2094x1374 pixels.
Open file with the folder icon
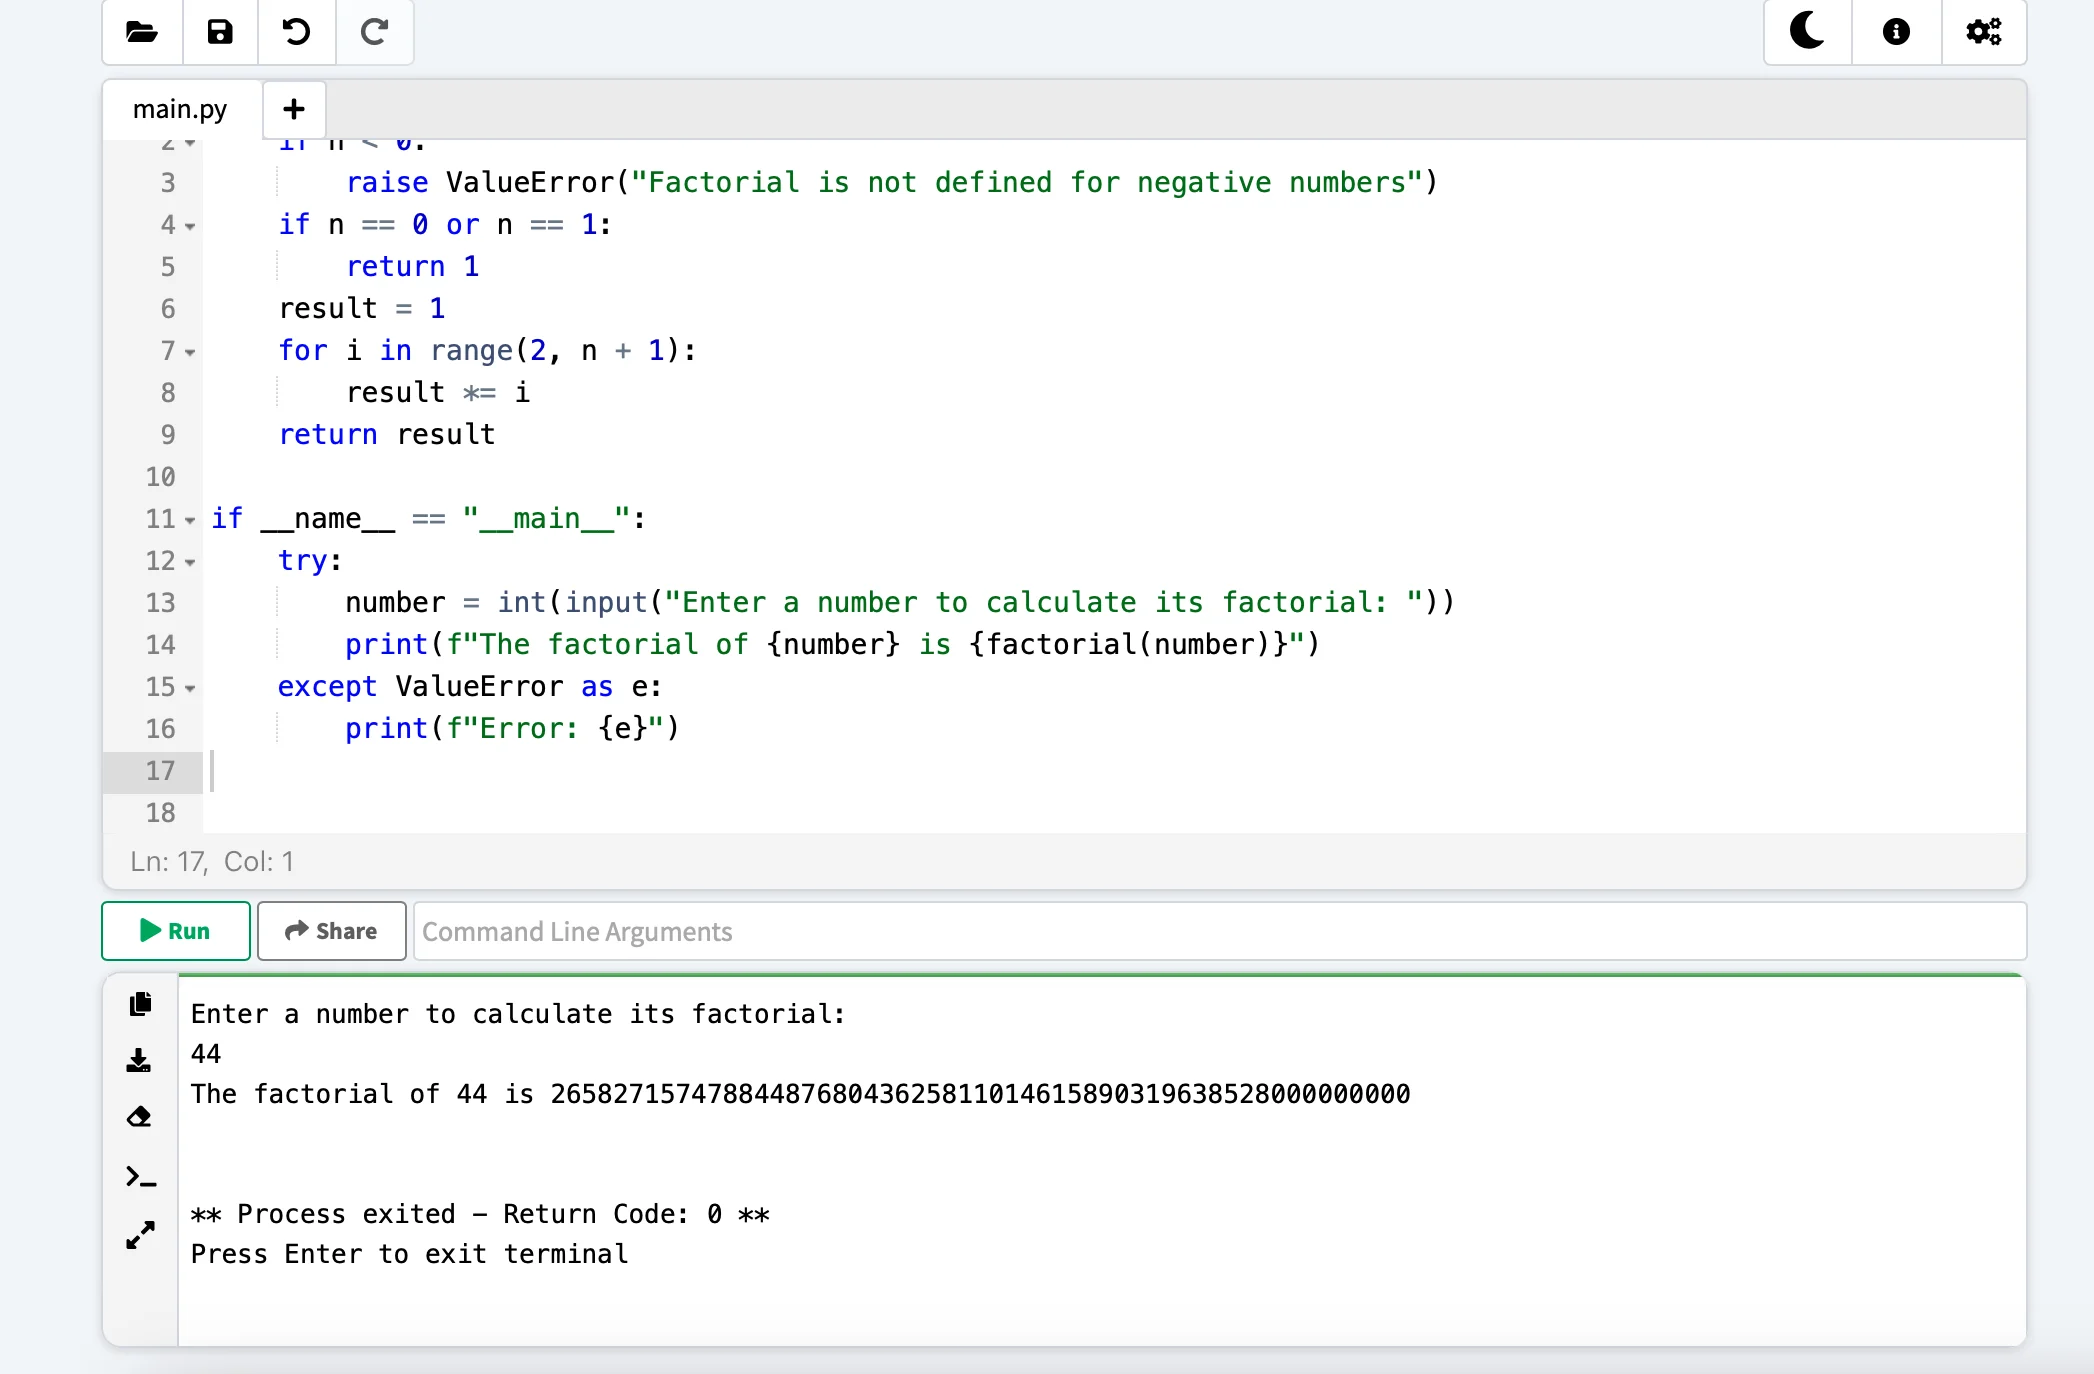pyautogui.click(x=142, y=32)
